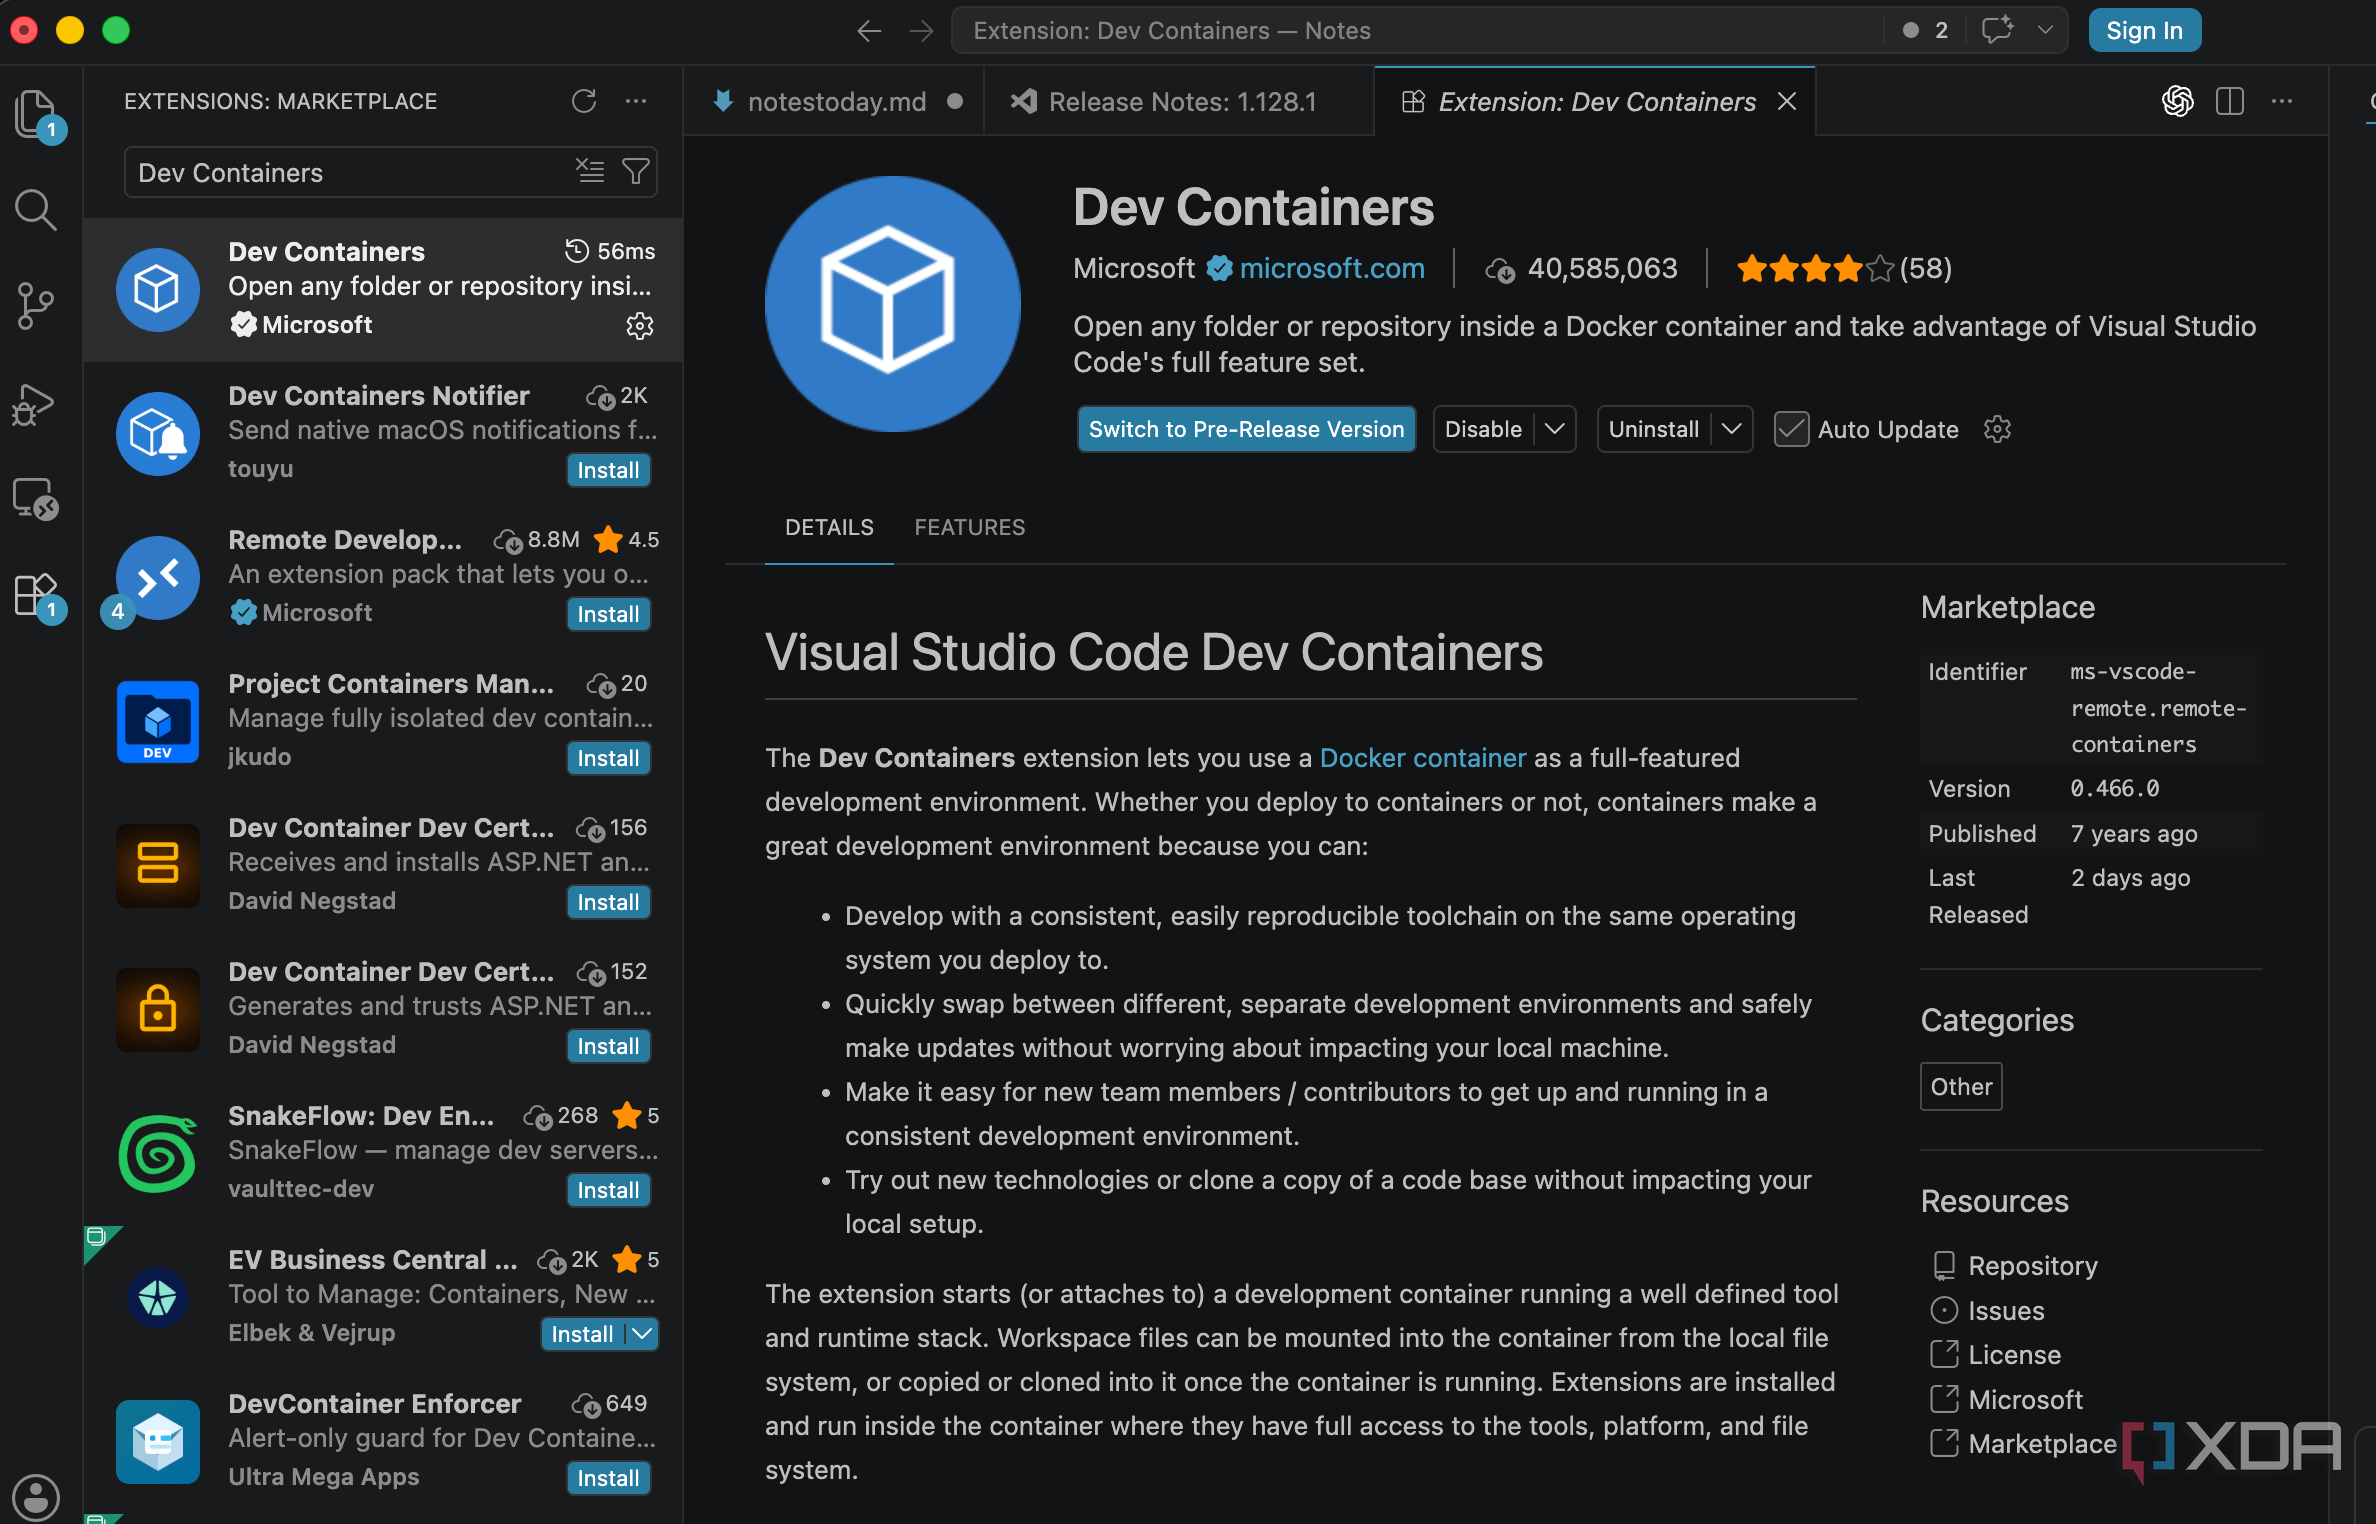
Task: Select Project Containers Manager icon
Action: [x=158, y=722]
